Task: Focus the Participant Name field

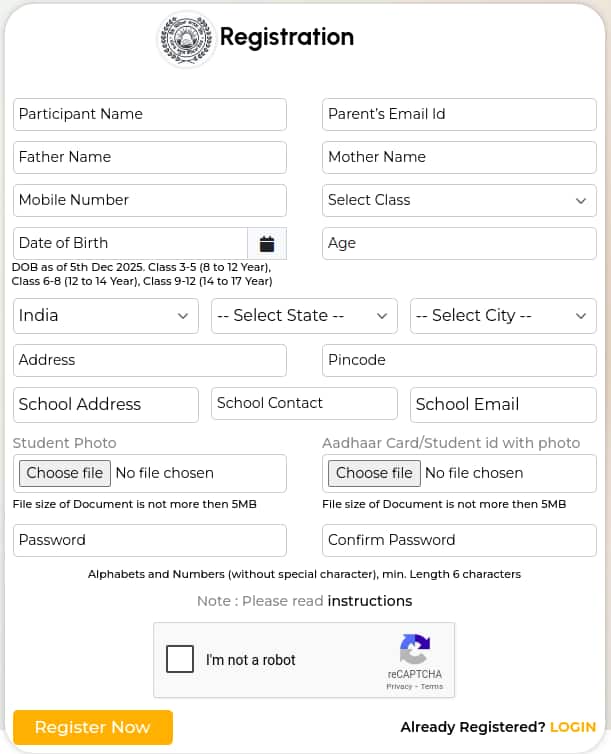Action: (150, 114)
